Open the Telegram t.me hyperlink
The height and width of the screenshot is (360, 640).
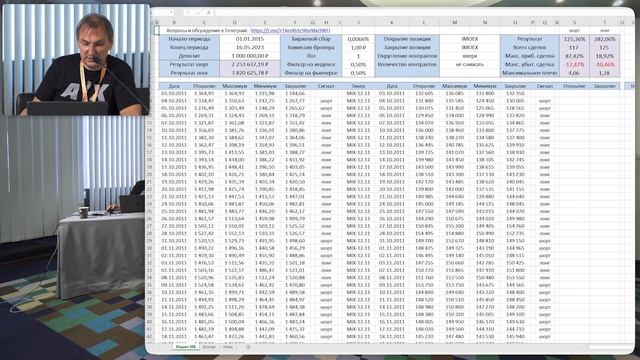coord(290,30)
